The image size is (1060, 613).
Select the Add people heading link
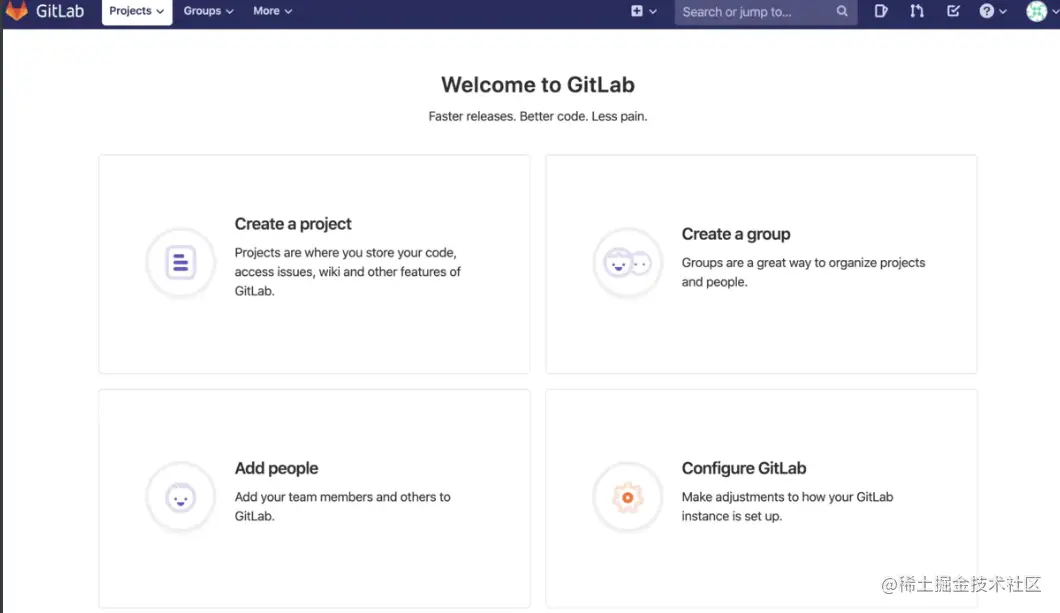coord(276,468)
